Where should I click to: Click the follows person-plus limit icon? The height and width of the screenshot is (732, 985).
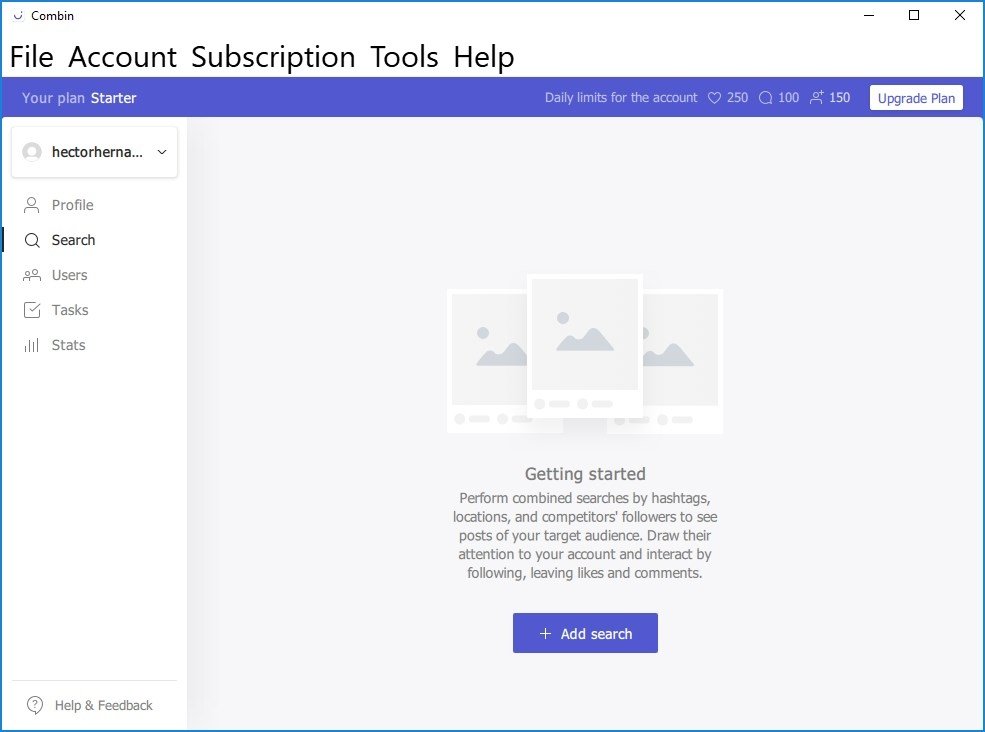coord(816,97)
